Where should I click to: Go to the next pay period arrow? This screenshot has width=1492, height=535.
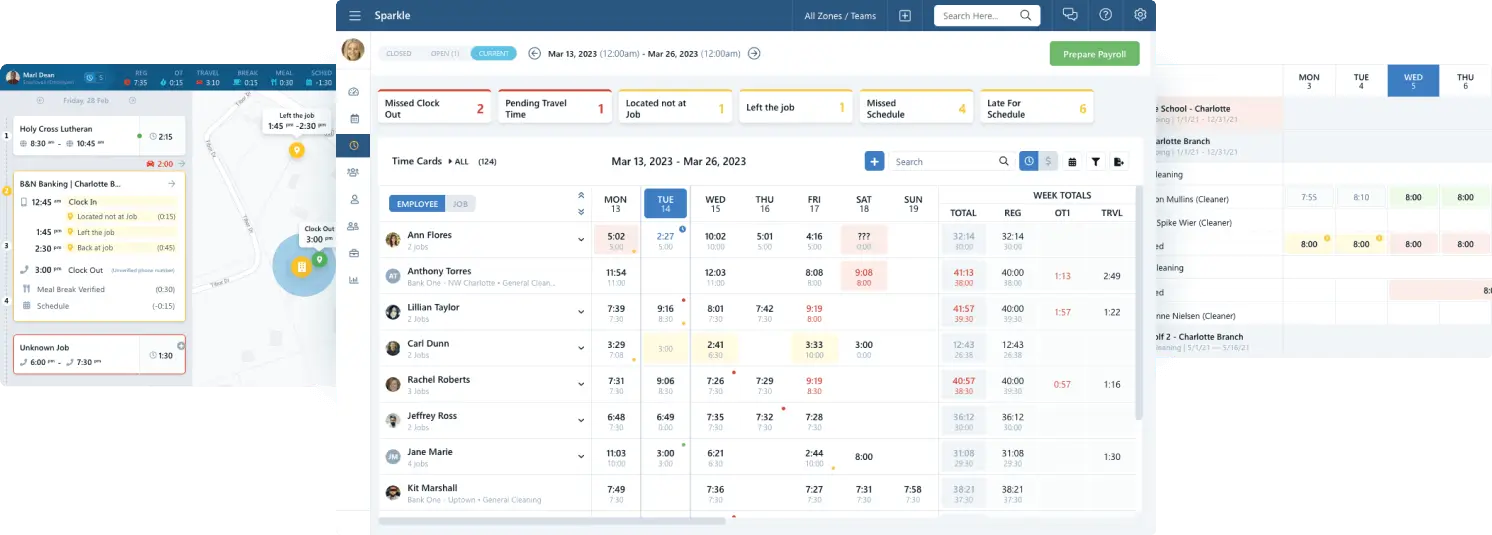pos(754,54)
